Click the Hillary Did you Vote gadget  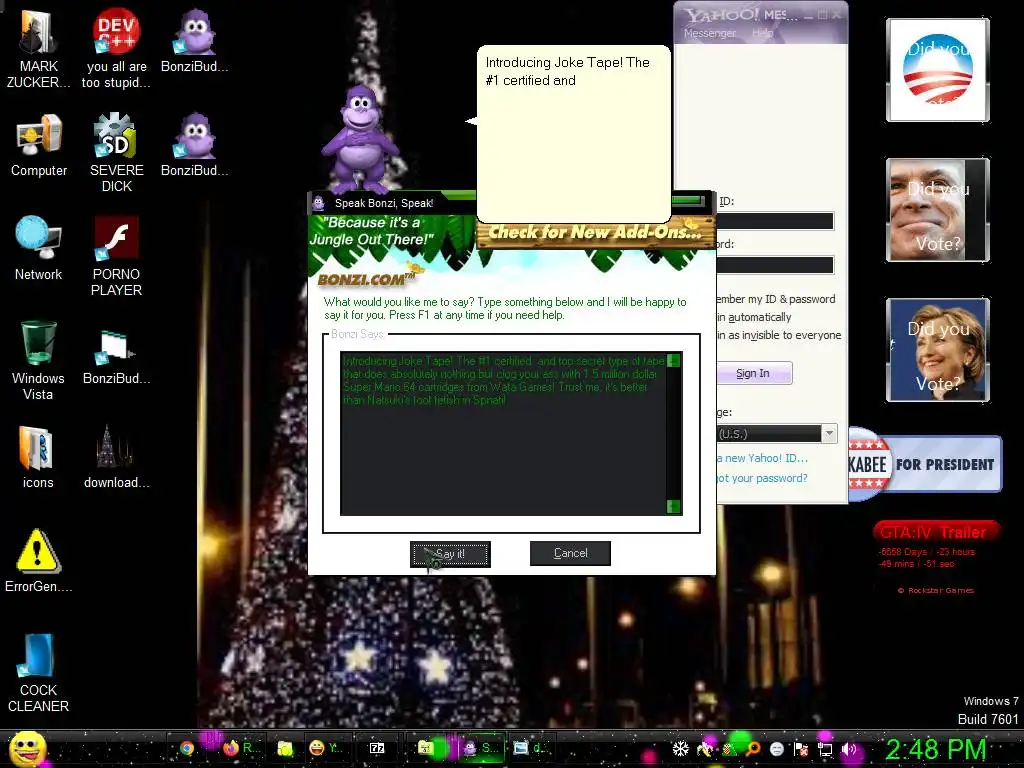(938, 349)
